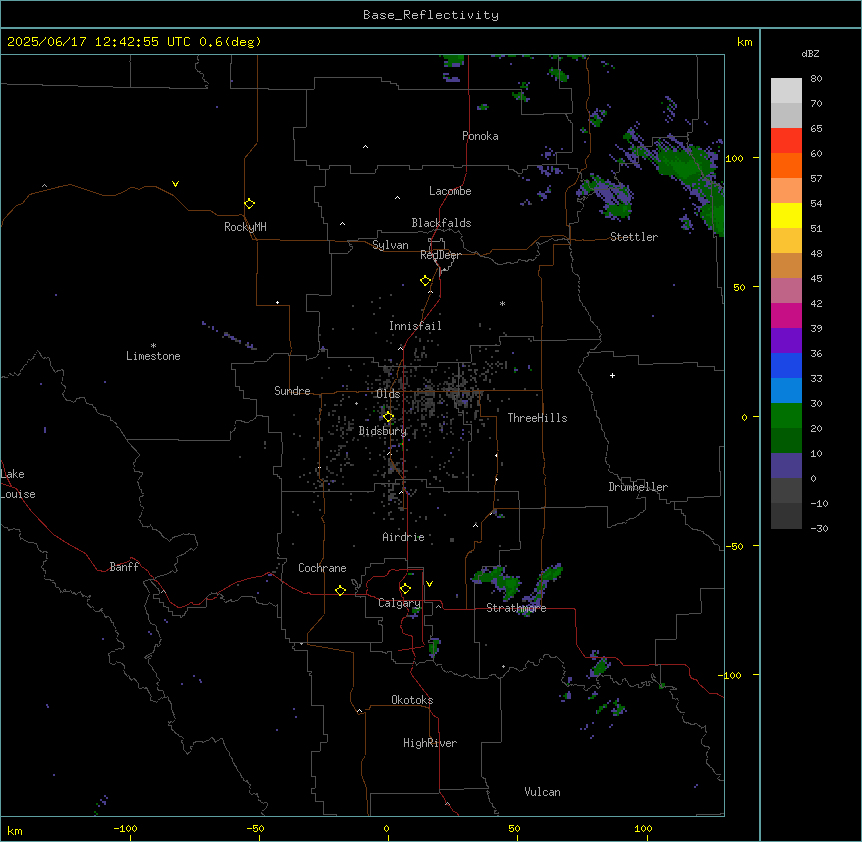The image size is (862, 842).
Task: Click the Cochrane town label
Action: tap(322, 568)
